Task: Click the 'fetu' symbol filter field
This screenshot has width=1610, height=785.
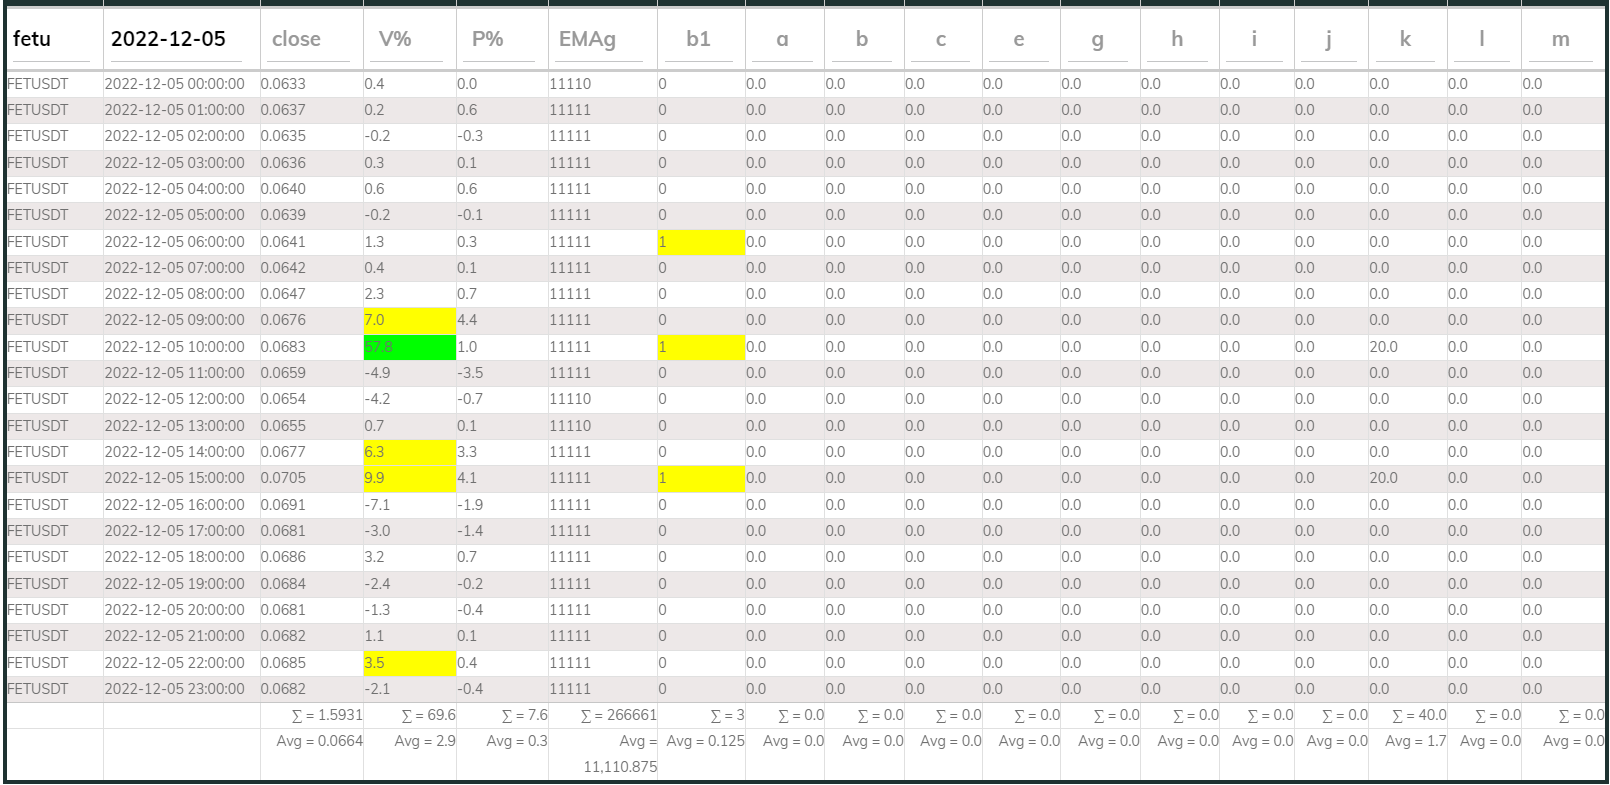Action: point(52,40)
